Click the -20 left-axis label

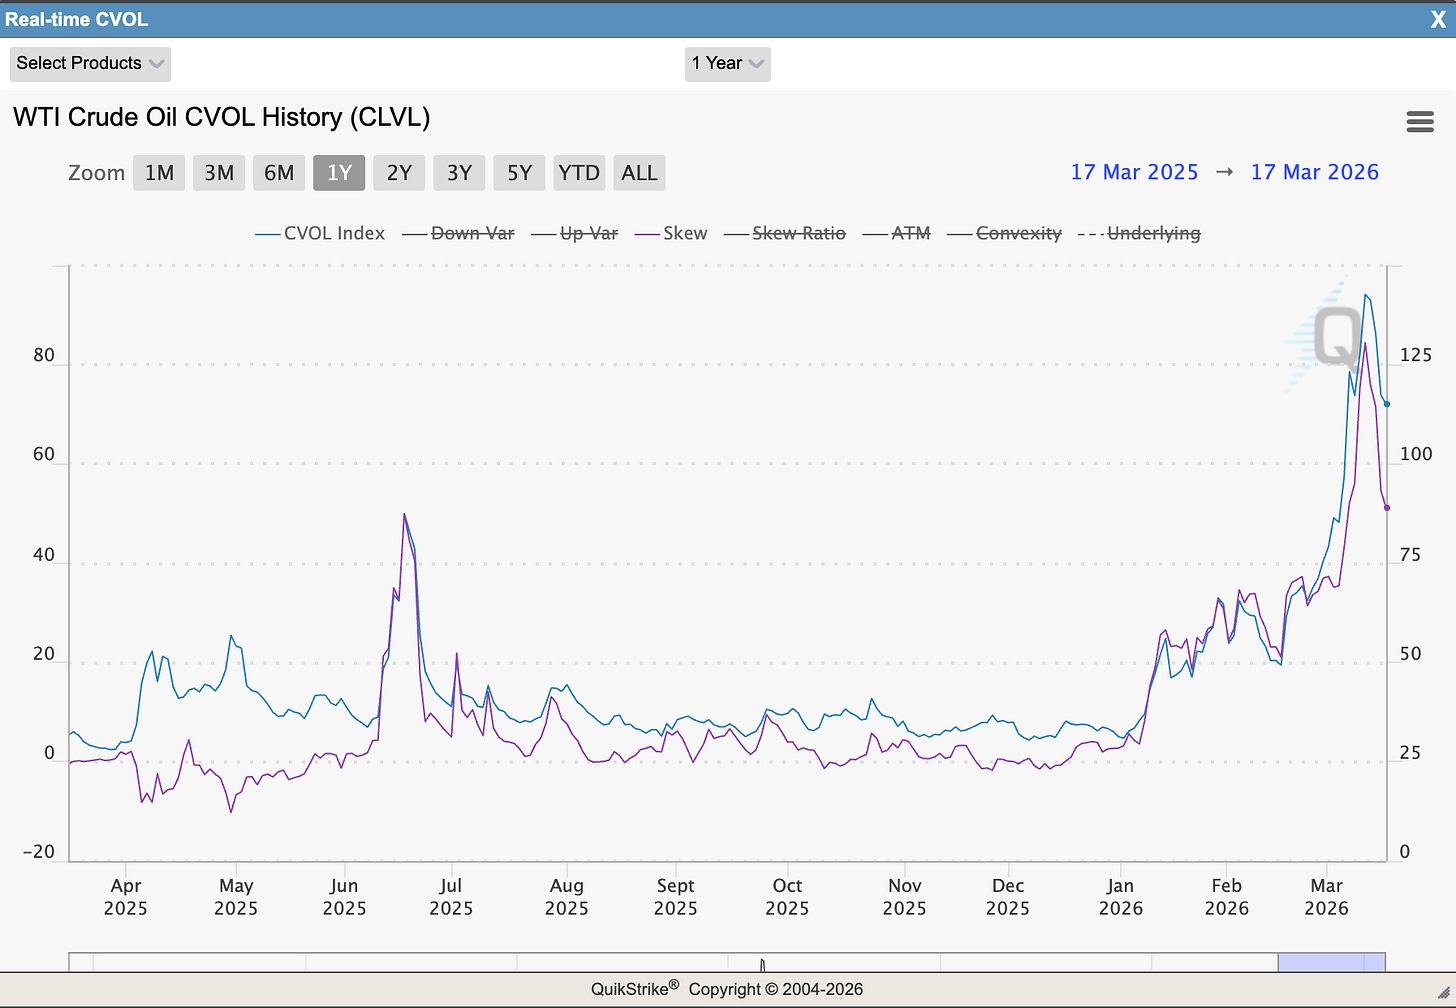(39, 852)
